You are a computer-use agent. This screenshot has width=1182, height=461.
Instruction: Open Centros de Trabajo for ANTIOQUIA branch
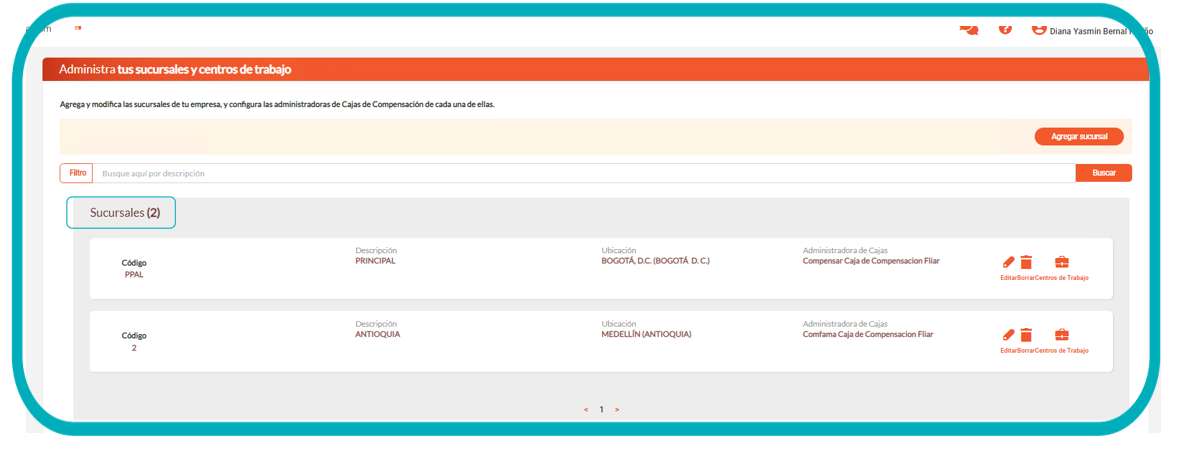point(1061,335)
